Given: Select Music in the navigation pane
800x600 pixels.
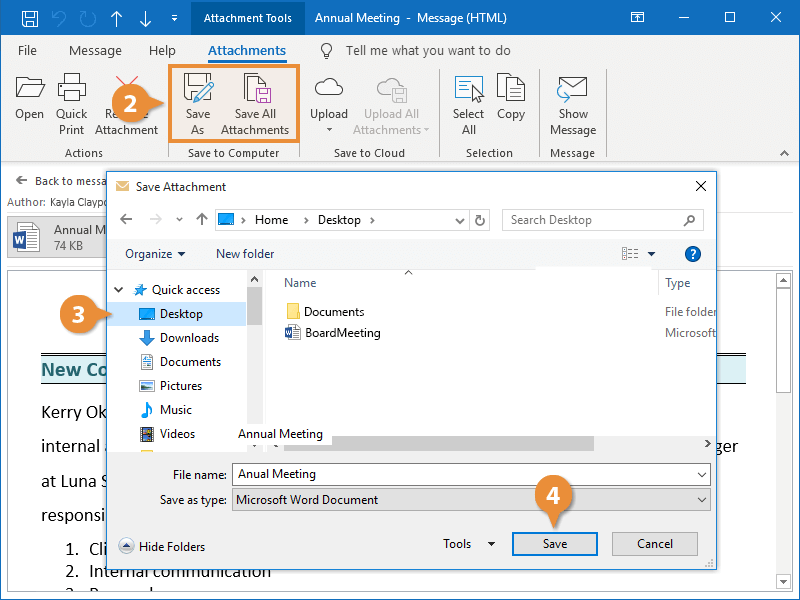Looking at the screenshot, I should tap(165, 410).
